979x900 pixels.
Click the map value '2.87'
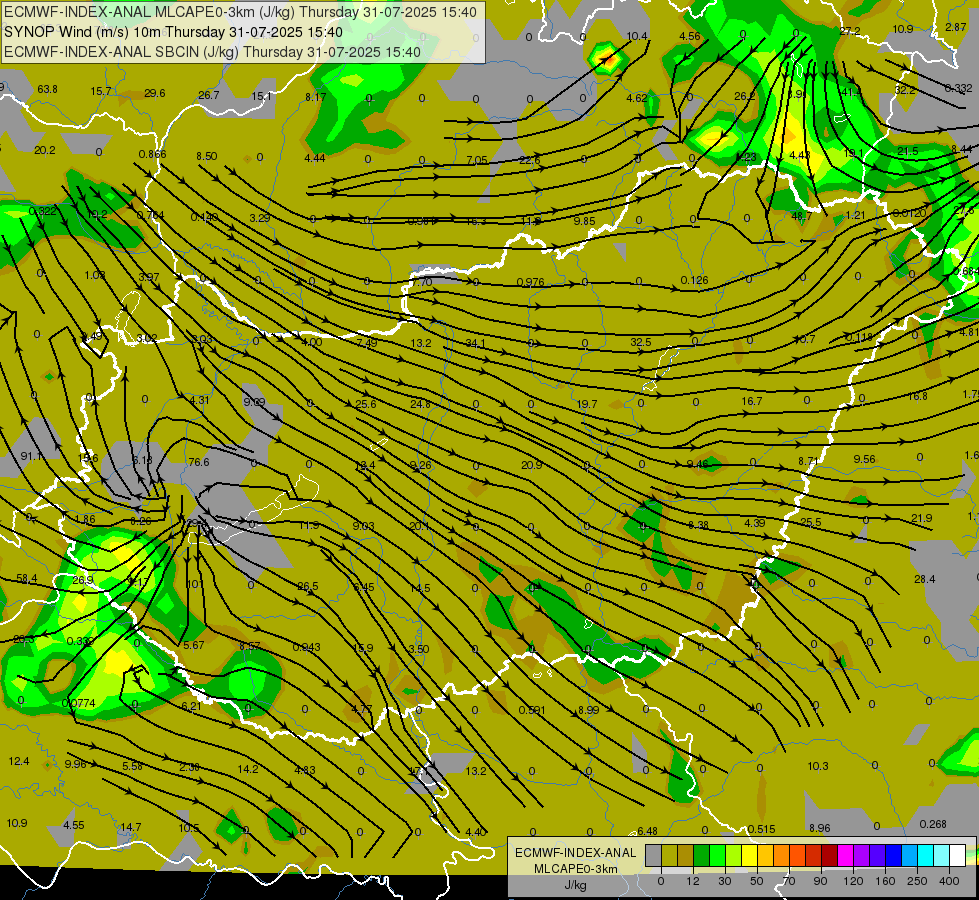[956, 27]
